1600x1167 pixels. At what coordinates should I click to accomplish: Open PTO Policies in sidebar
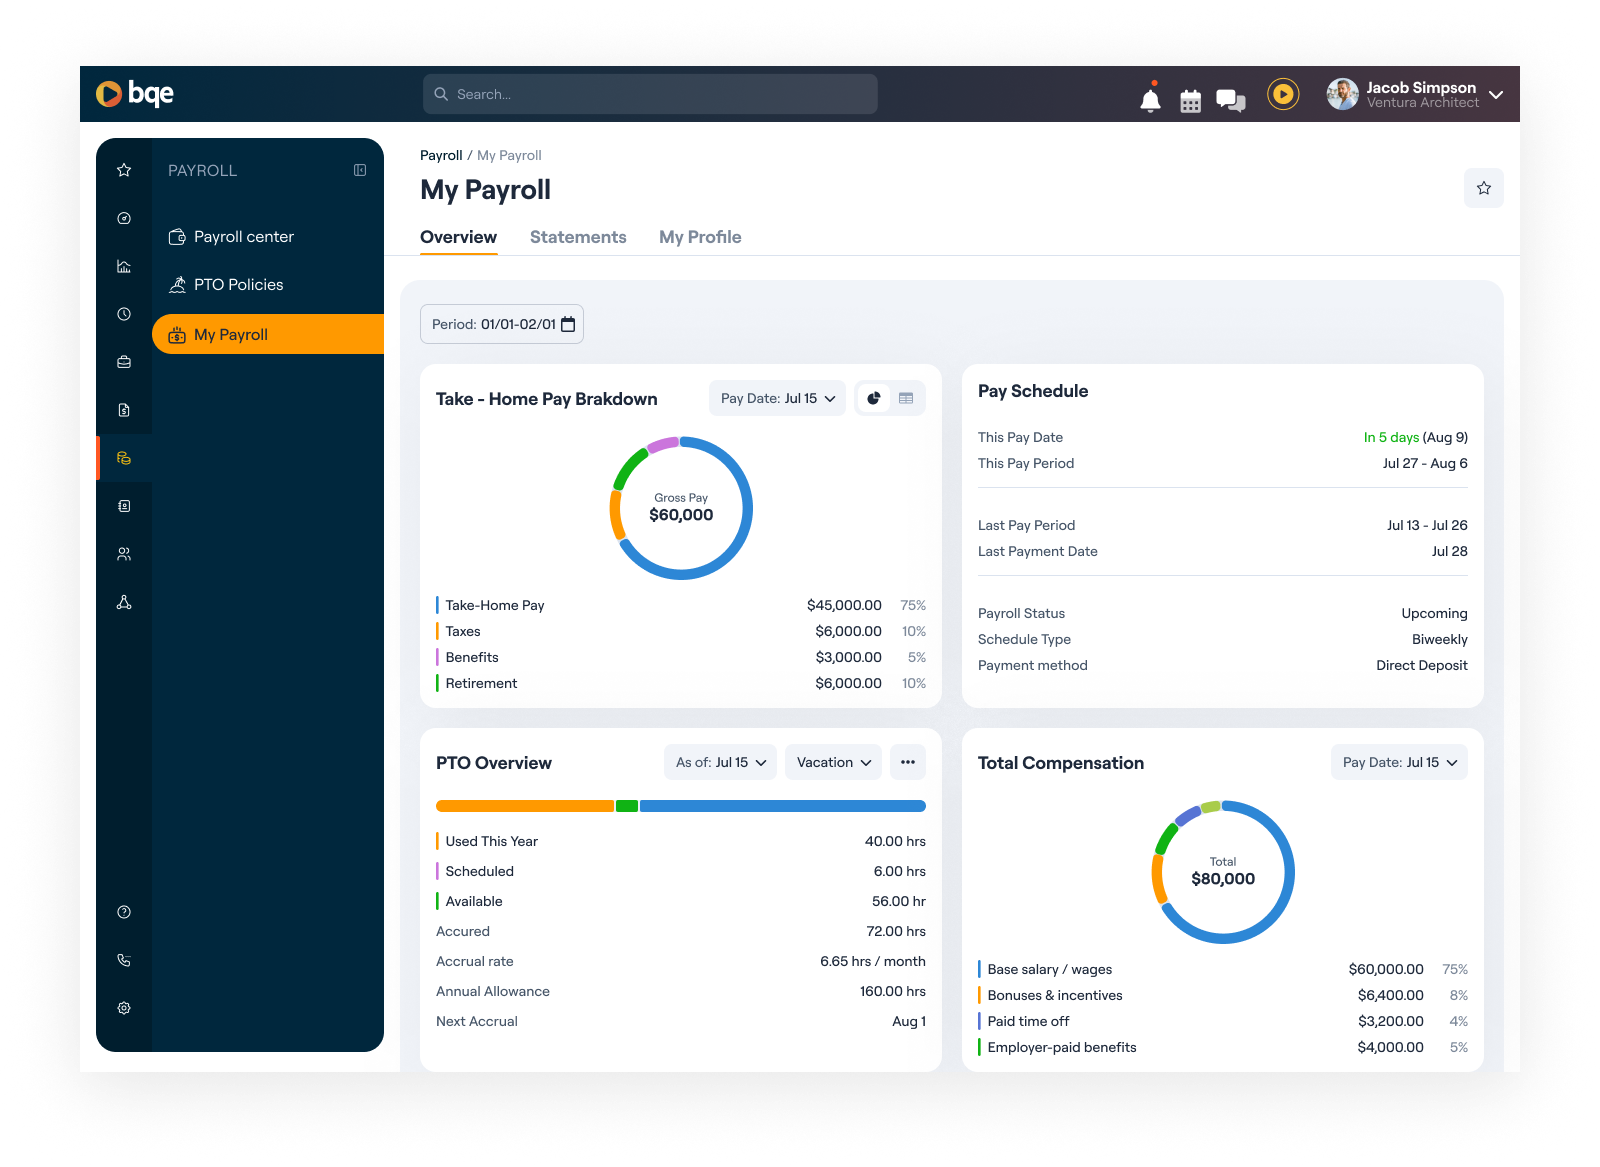click(238, 285)
